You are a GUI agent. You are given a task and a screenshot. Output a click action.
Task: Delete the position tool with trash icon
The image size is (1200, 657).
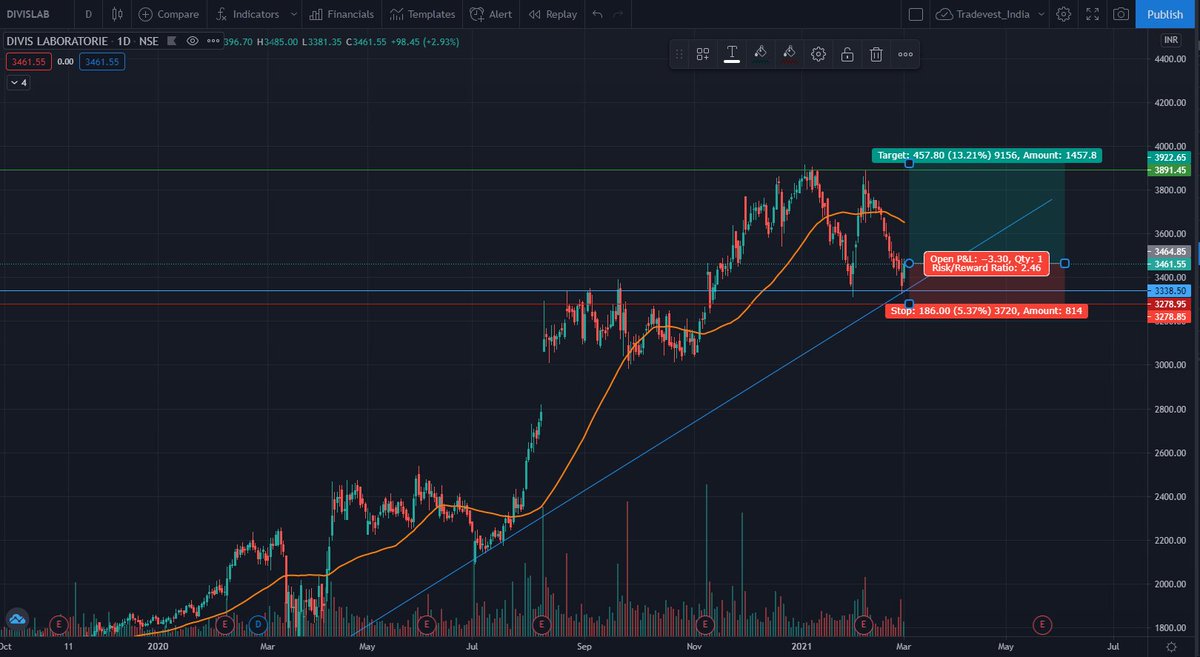(876, 54)
